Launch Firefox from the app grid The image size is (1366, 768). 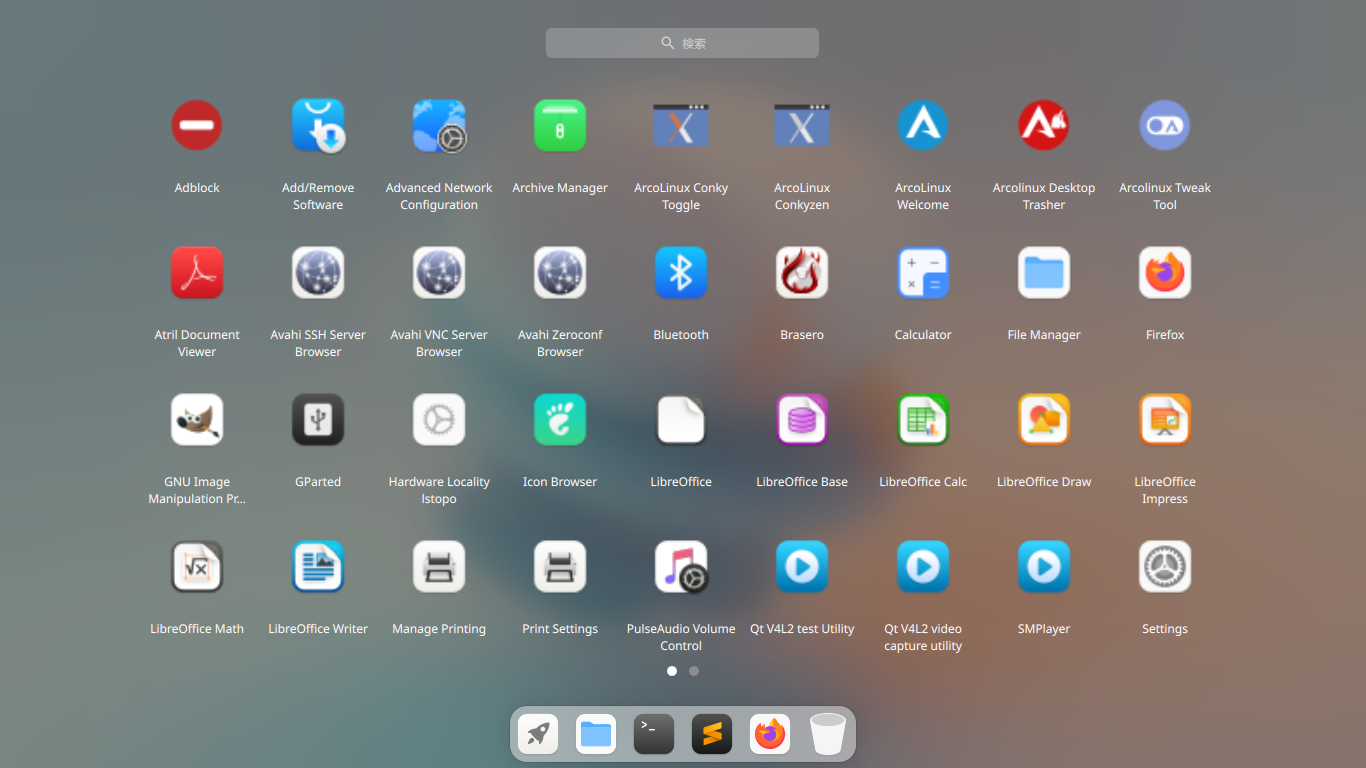click(1165, 272)
